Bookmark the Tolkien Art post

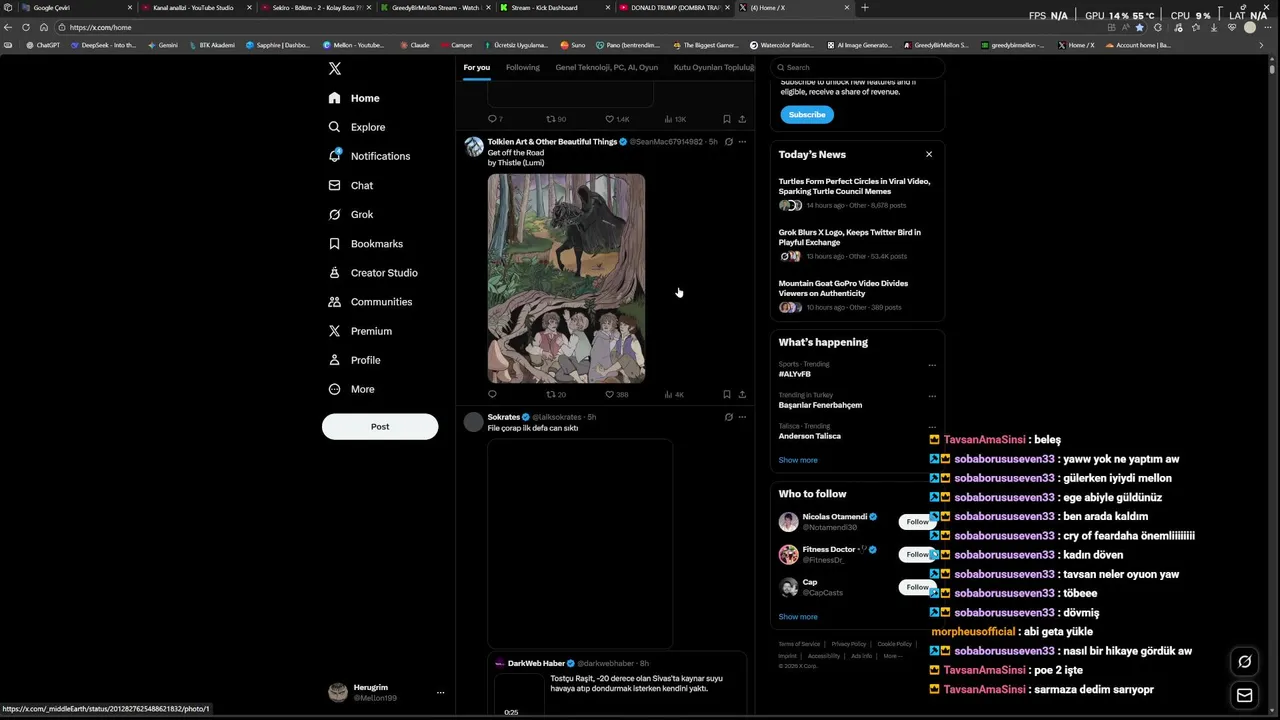coord(727,394)
